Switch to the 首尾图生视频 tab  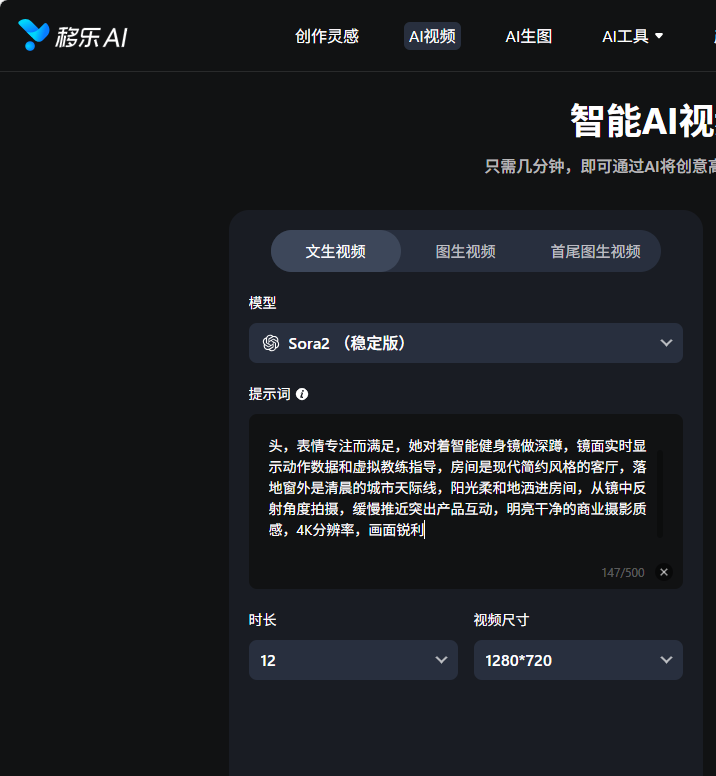click(595, 251)
